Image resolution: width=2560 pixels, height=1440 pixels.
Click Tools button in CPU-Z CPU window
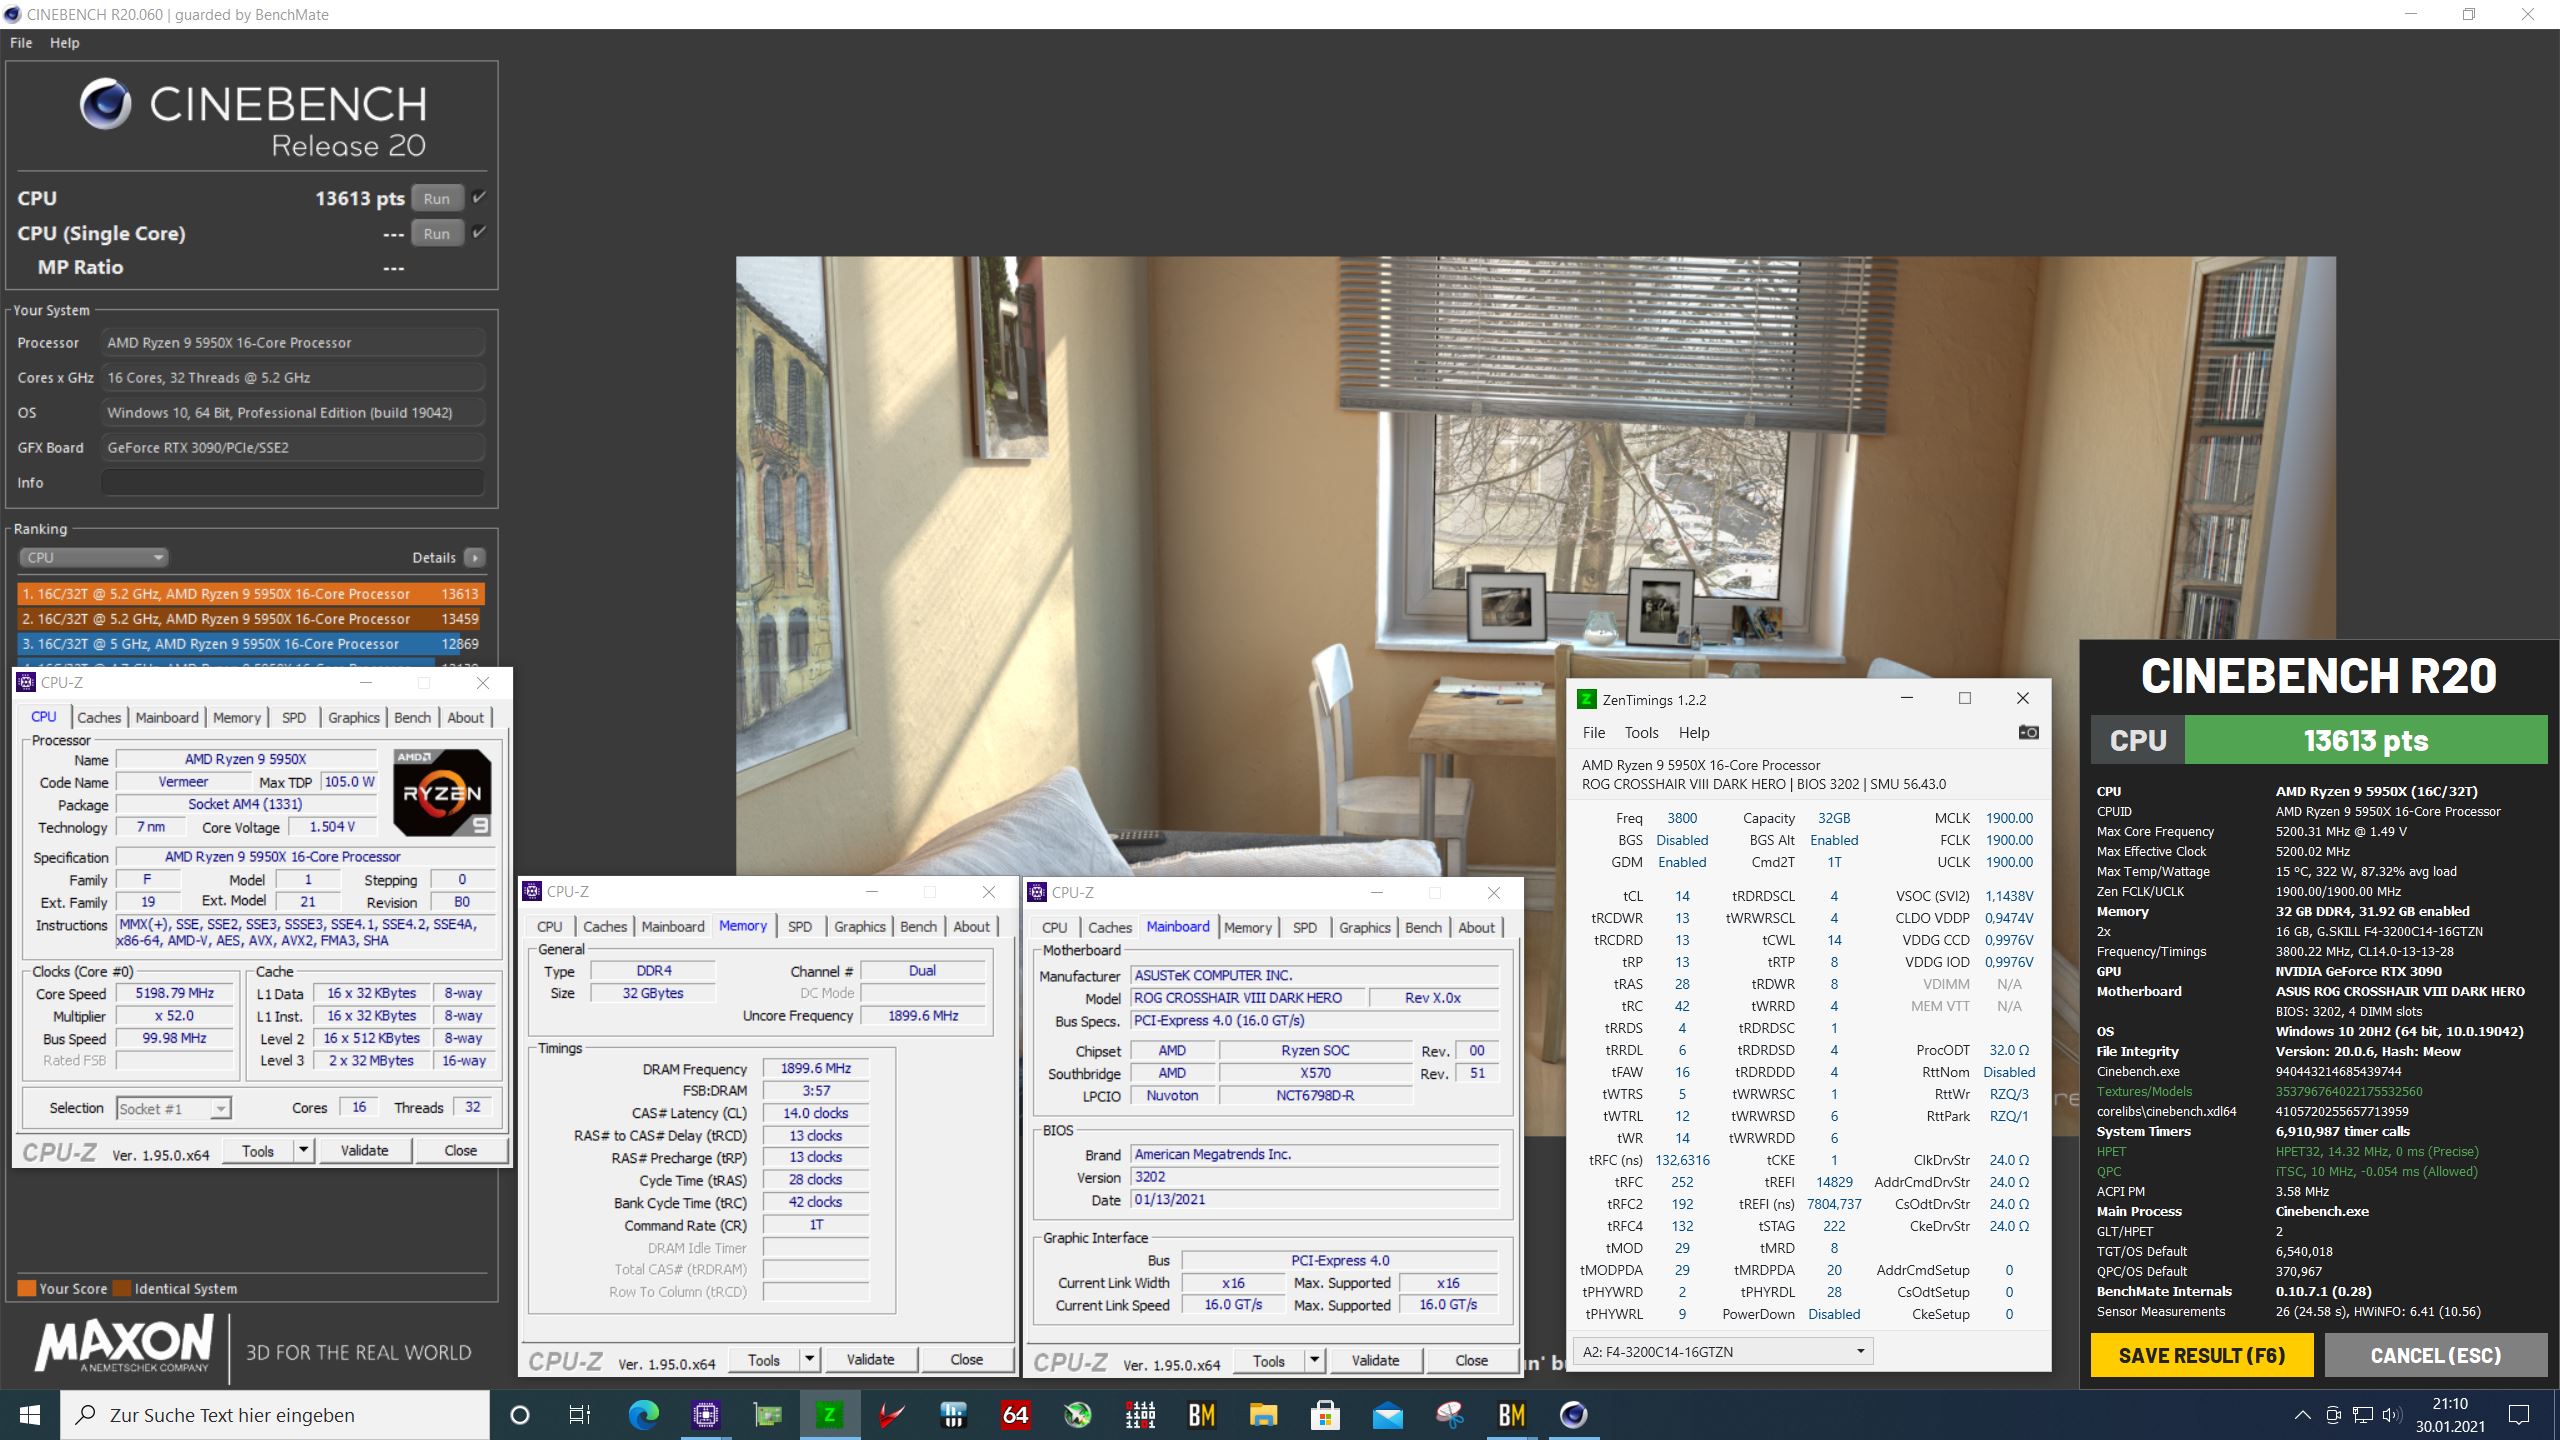tap(257, 1151)
